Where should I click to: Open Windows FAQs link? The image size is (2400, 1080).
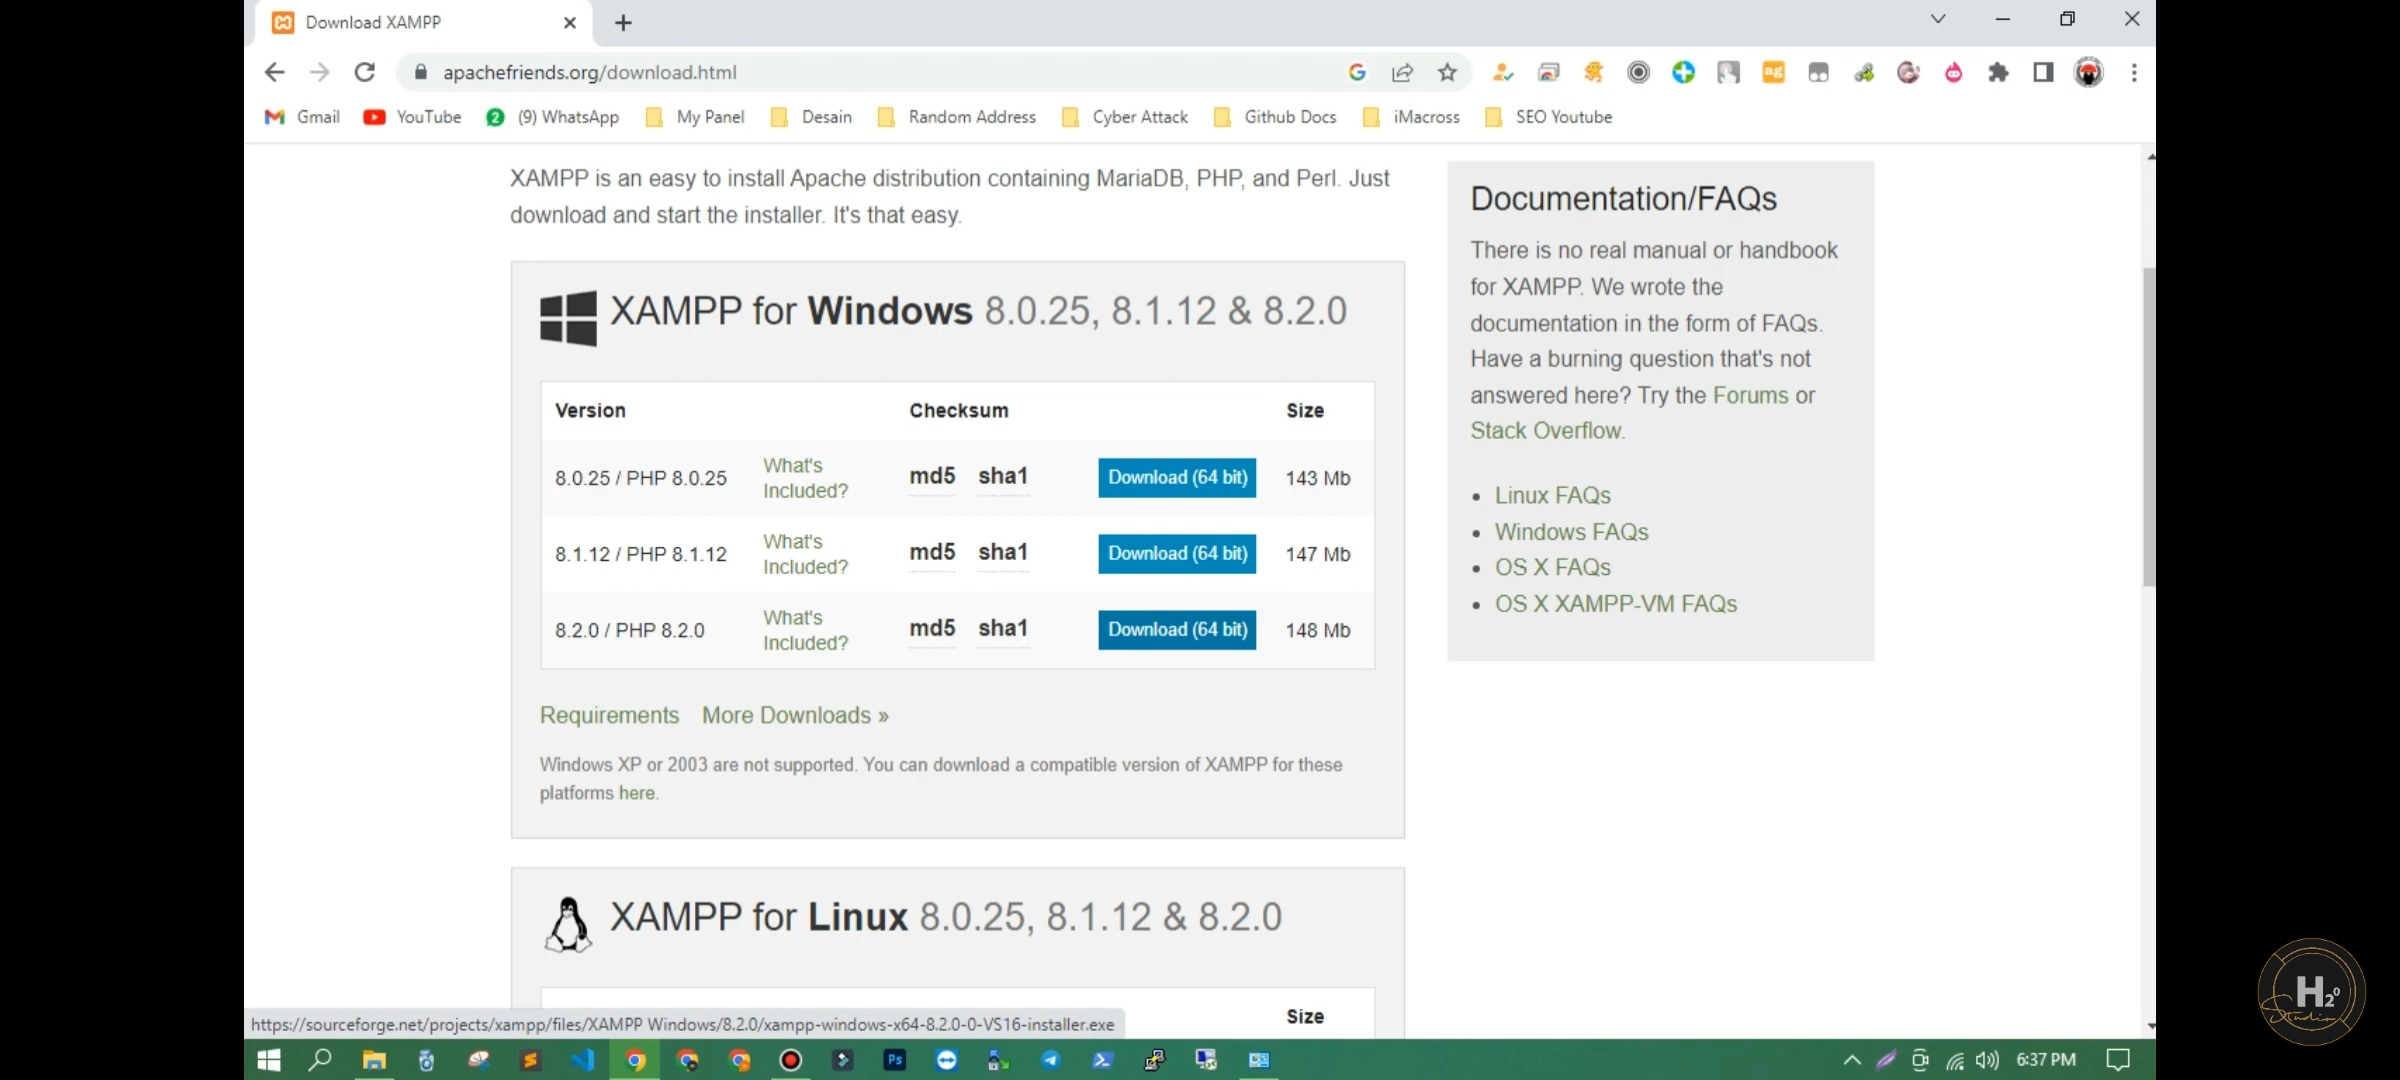(x=1571, y=531)
